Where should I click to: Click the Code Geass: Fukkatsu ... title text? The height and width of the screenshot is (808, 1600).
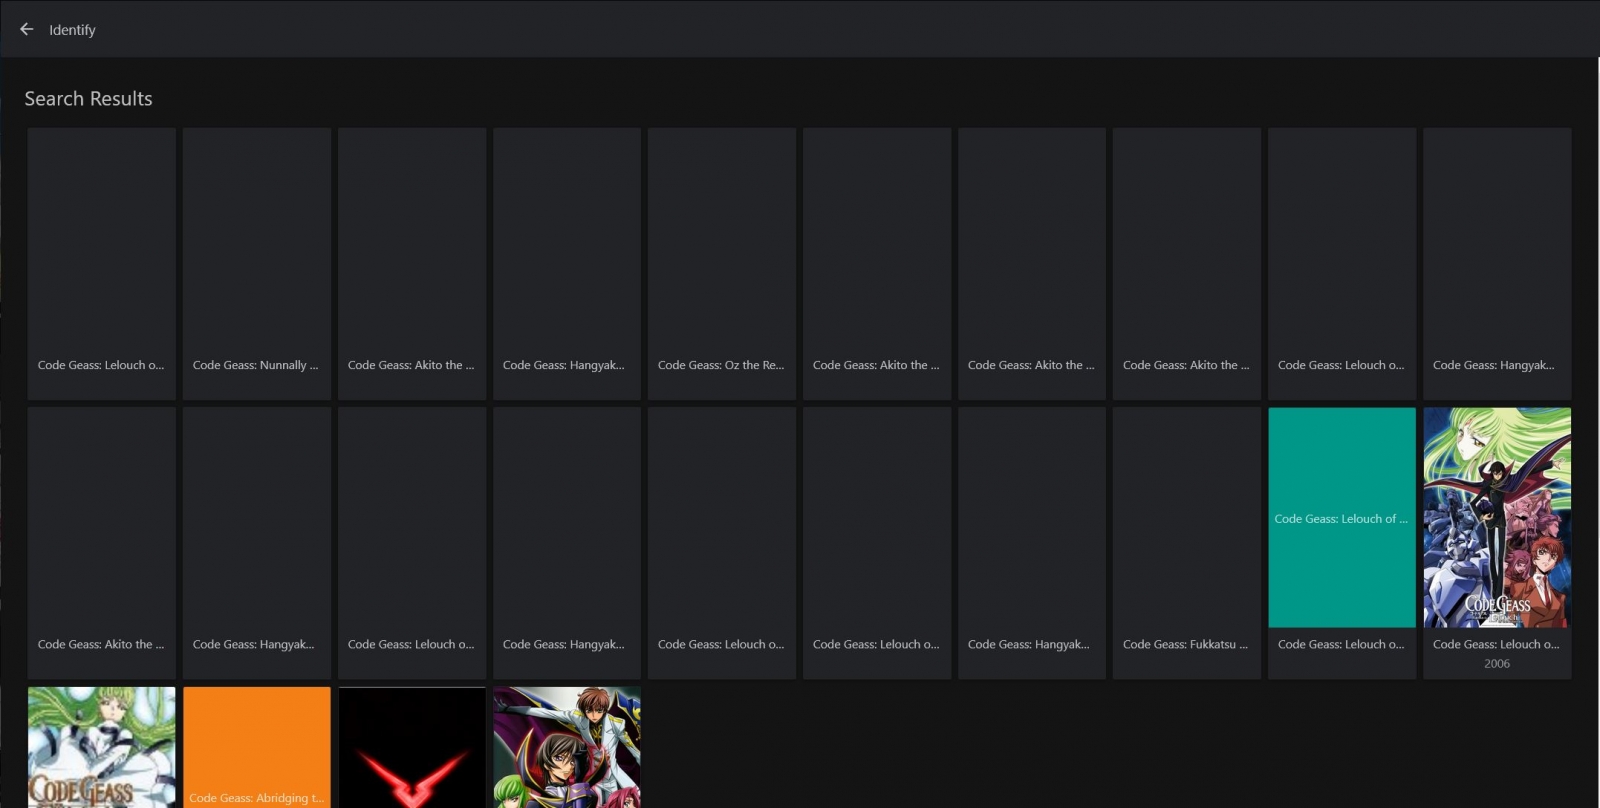pyautogui.click(x=1185, y=644)
